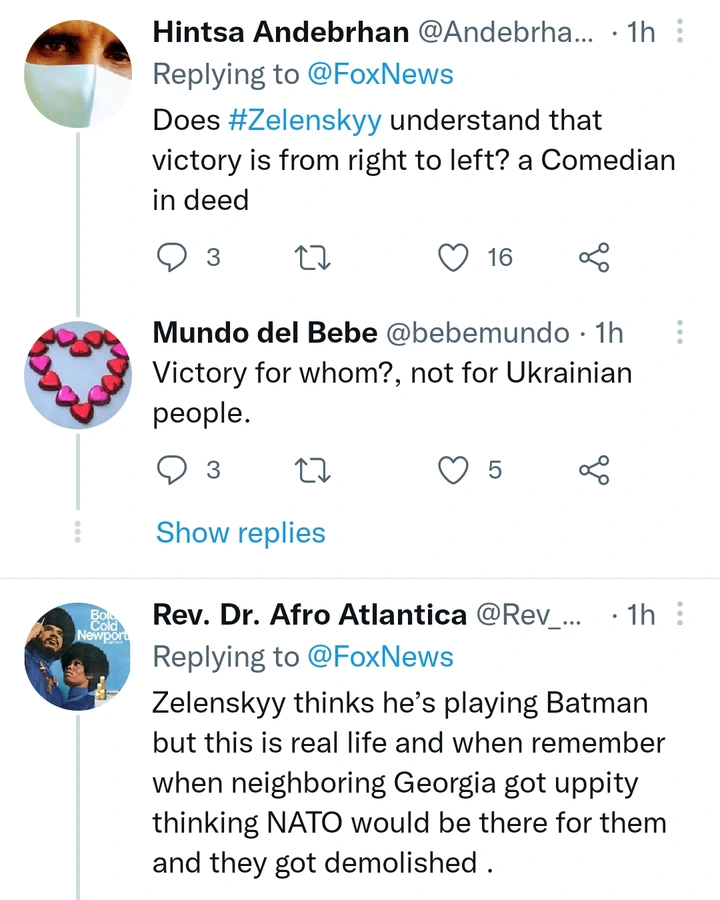Image resolution: width=720 pixels, height=900 pixels.
Task: Share Hintsa Andebrhan's tweet
Action: tap(594, 258)
